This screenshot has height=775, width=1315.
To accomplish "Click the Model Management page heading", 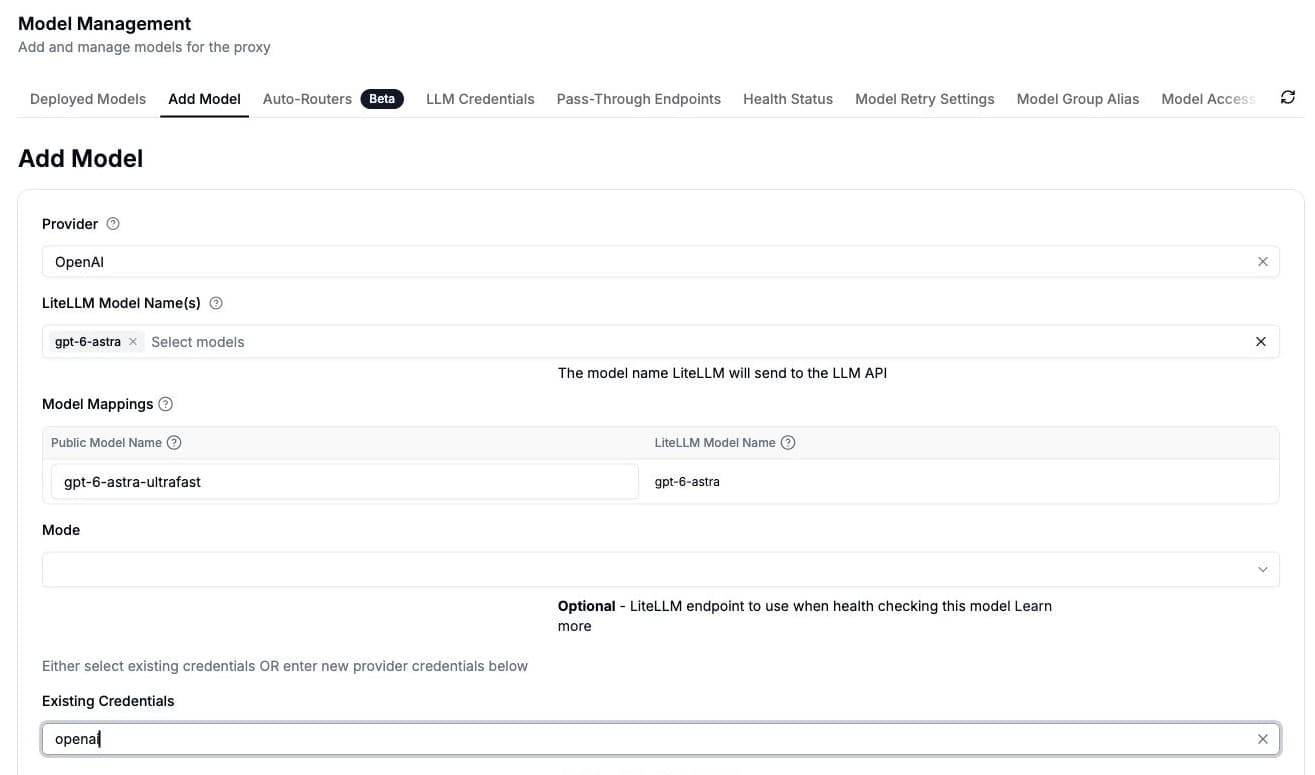I will pyautogui.click(x=105, y=23).
